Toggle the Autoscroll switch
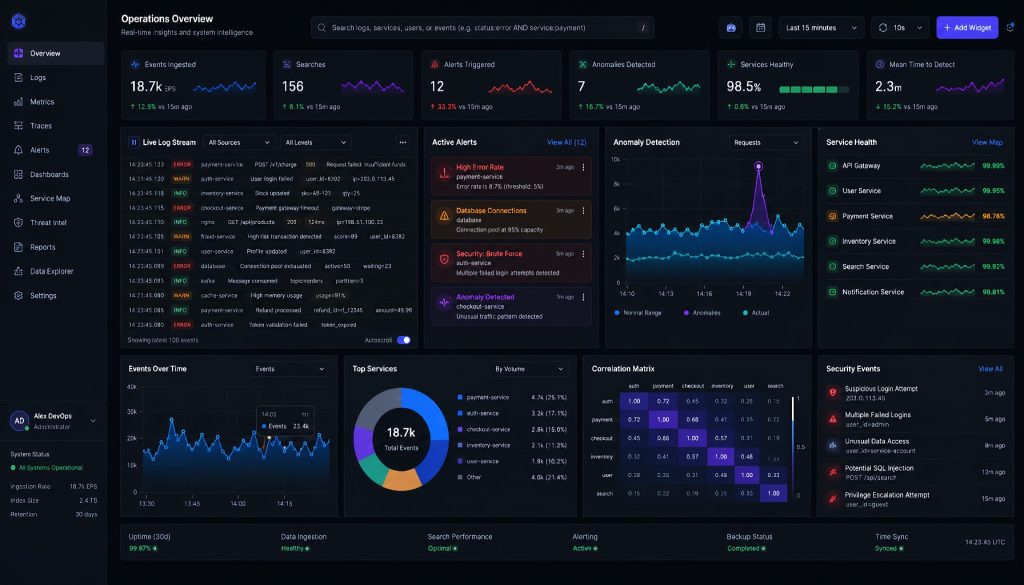The width and height of the screenshot is (1024, 585). click(x=404, y=340)
